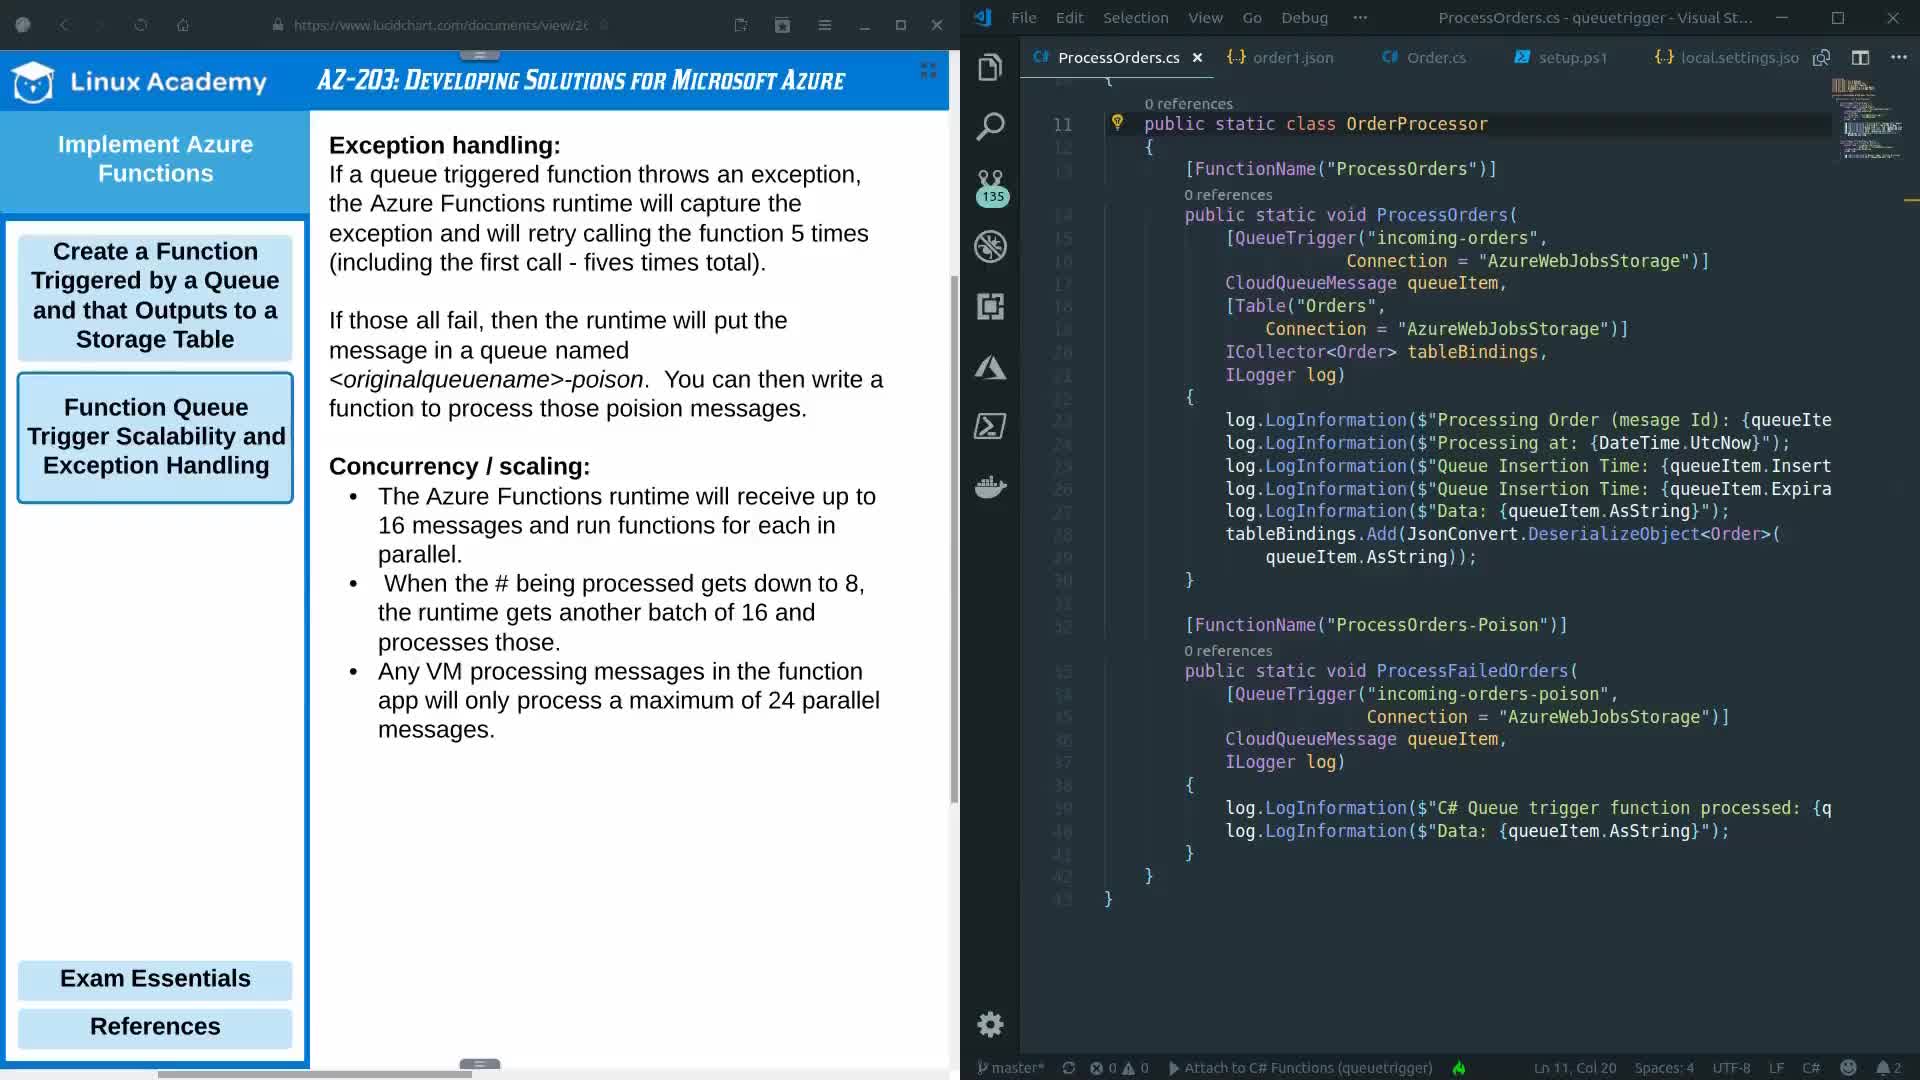
Task: Open the Search view in activity bar
Action: pos(990,127)
